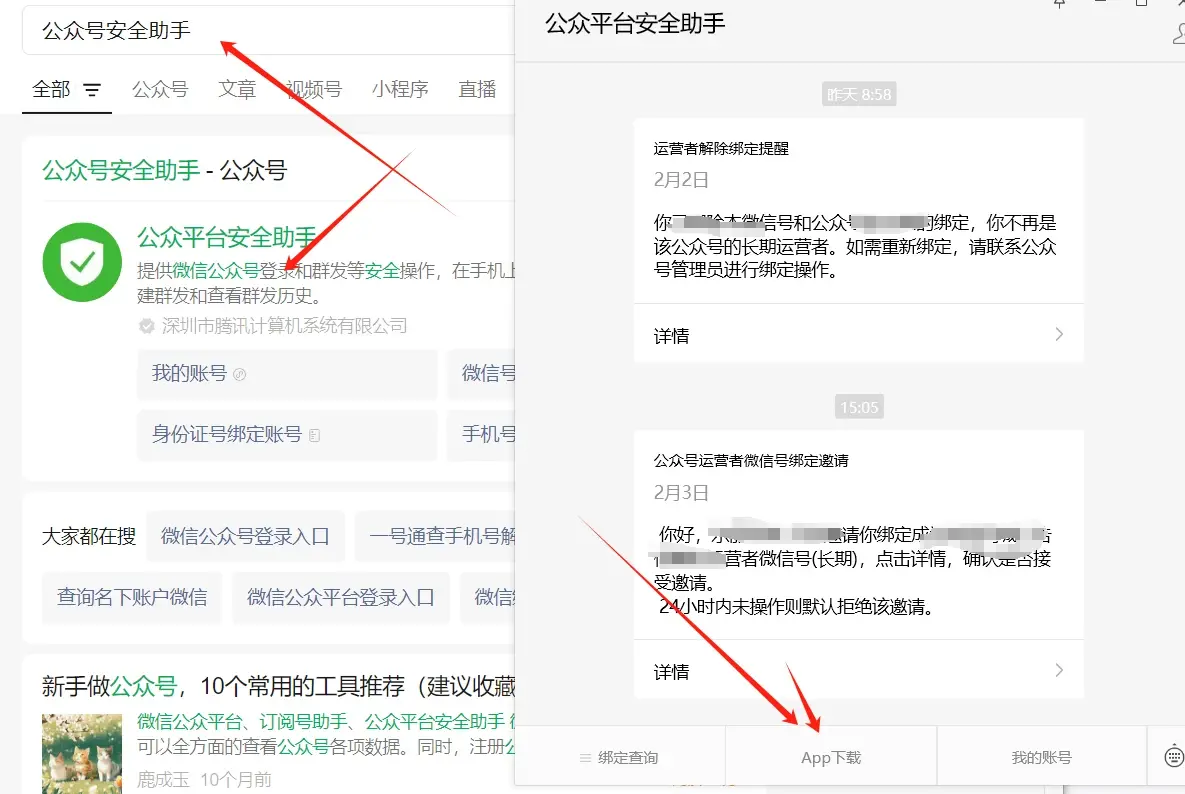Click the 昨天 8:58 timestamp label
This screenshot has width=1185, height=794.
point(859,94)
